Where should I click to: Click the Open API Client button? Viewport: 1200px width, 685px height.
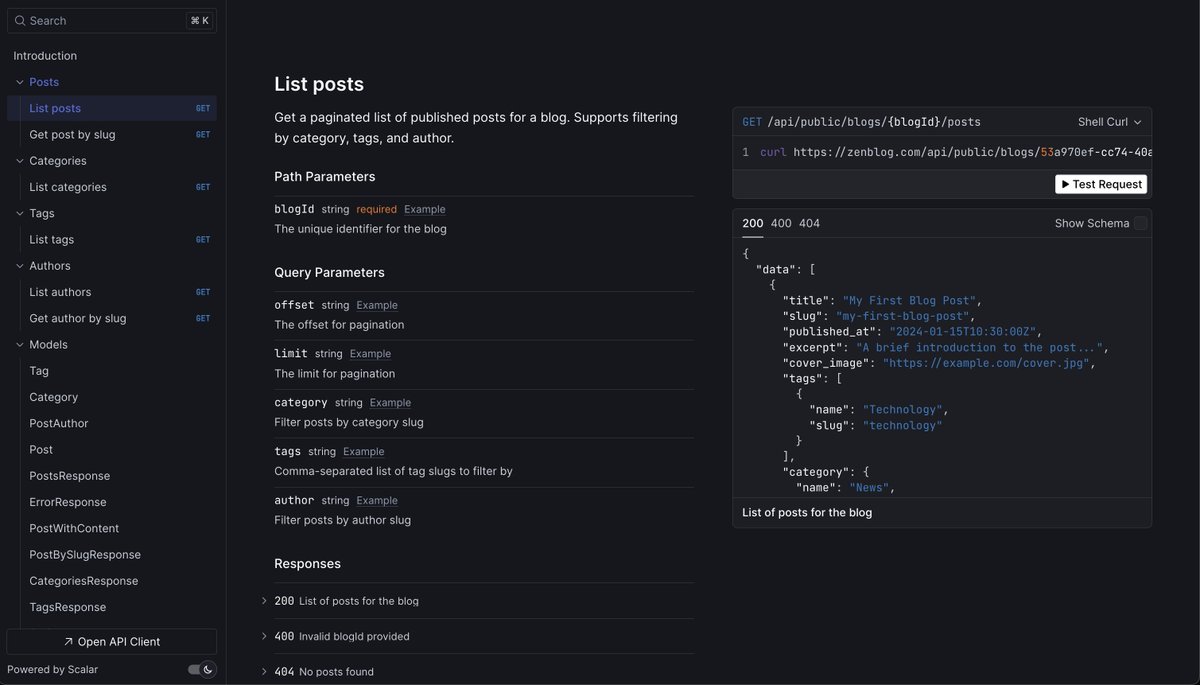(111, 642)
